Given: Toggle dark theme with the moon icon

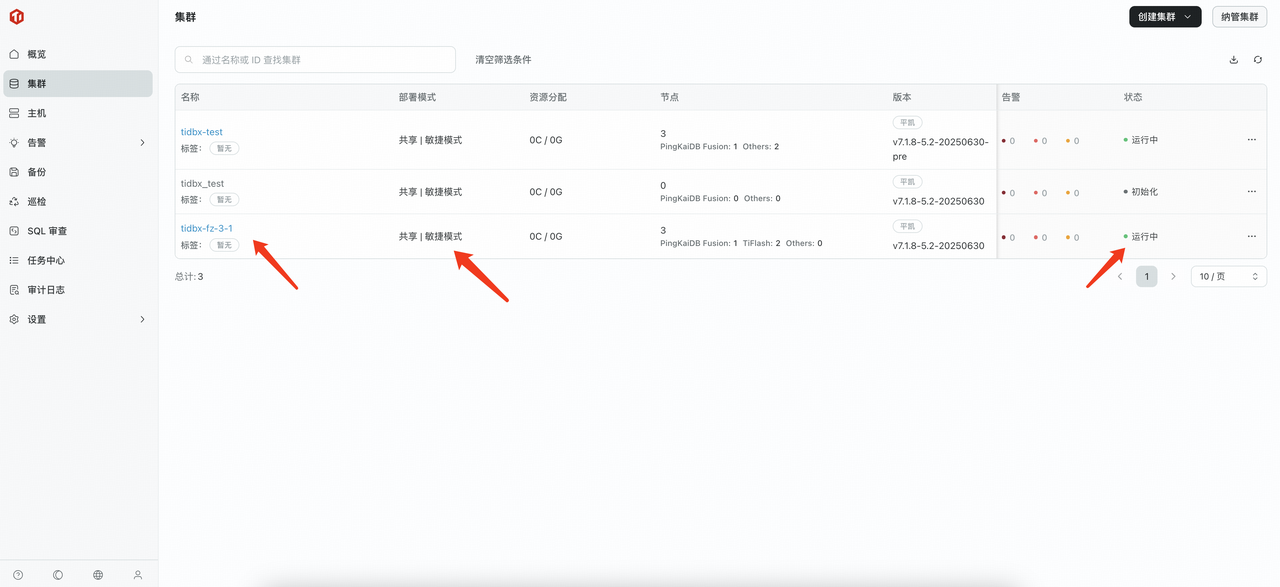Looking at the screenshot, I should tap(58, 575).
